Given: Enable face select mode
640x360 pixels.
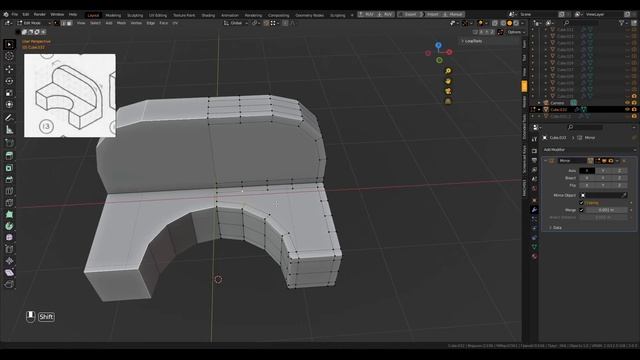Looking at the screenshot, I should [69, 23].
